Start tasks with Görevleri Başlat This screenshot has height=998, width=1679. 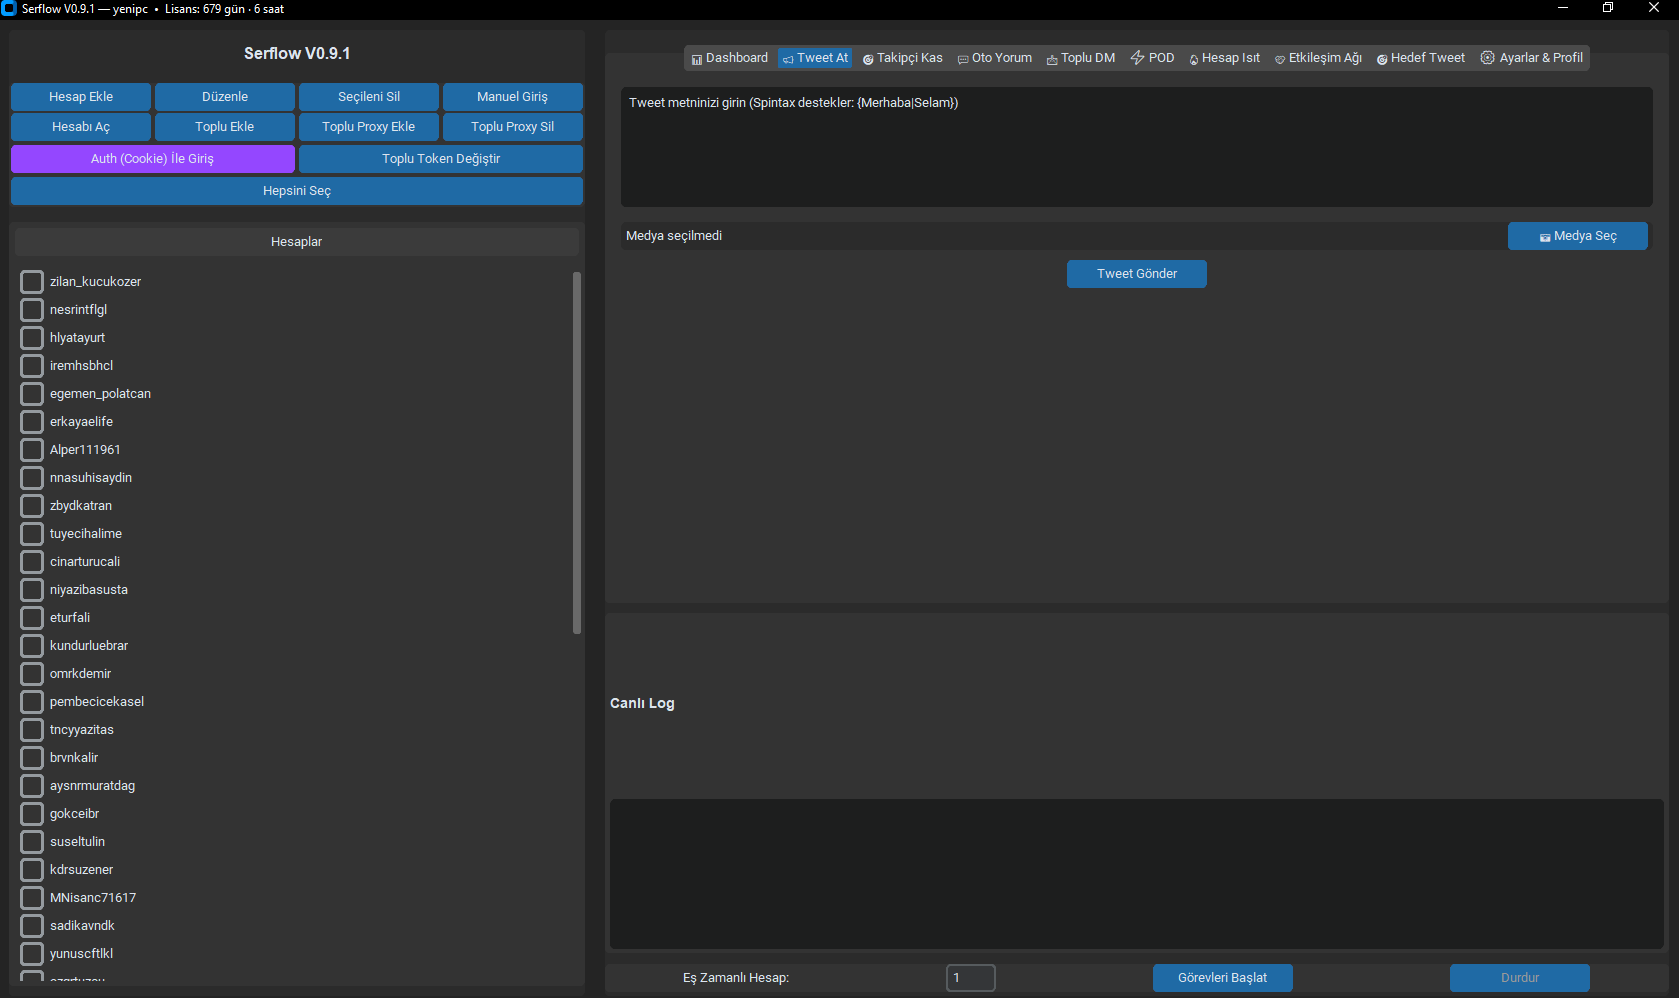pyautogui.click(x=1223, y=978)
